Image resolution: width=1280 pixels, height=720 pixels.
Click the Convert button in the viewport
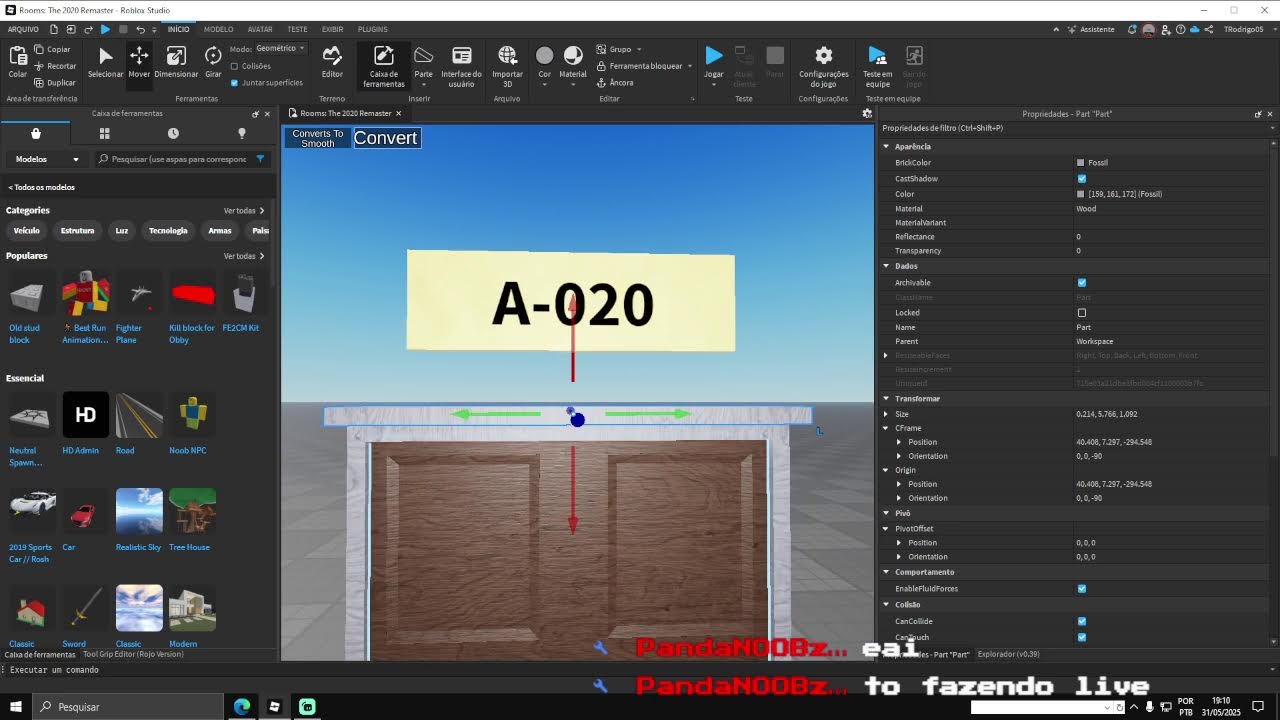point(386,138)
